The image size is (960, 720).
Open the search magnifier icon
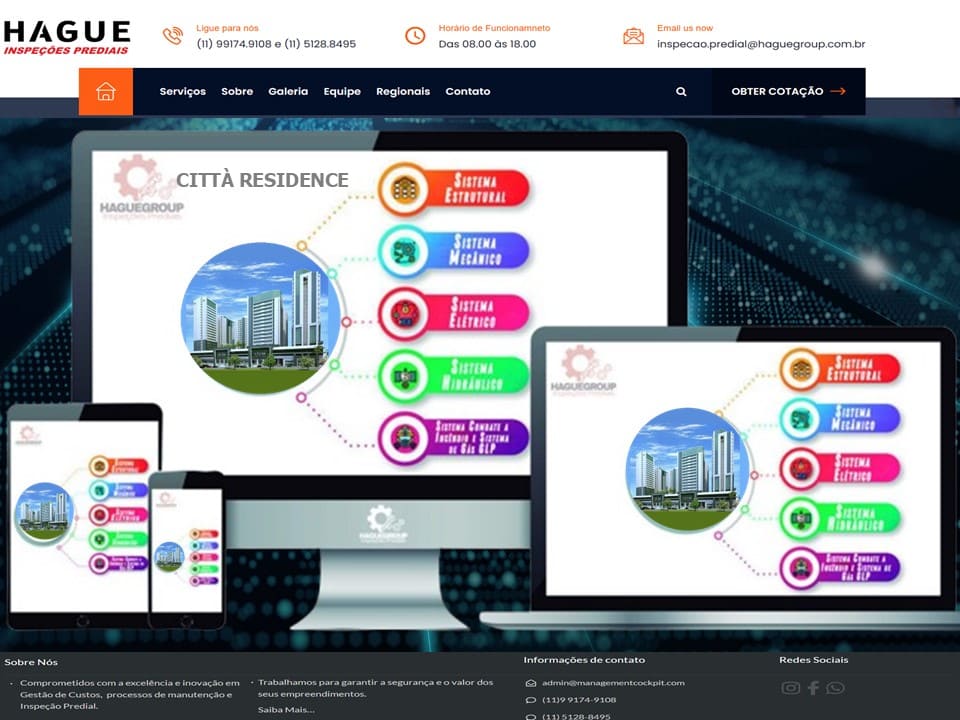click(x=681, y=92)
